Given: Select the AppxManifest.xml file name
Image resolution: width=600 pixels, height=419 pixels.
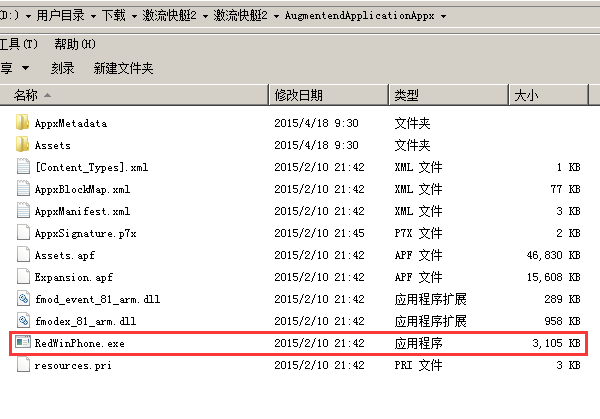Looking at the screenshot, I should 82,211.
